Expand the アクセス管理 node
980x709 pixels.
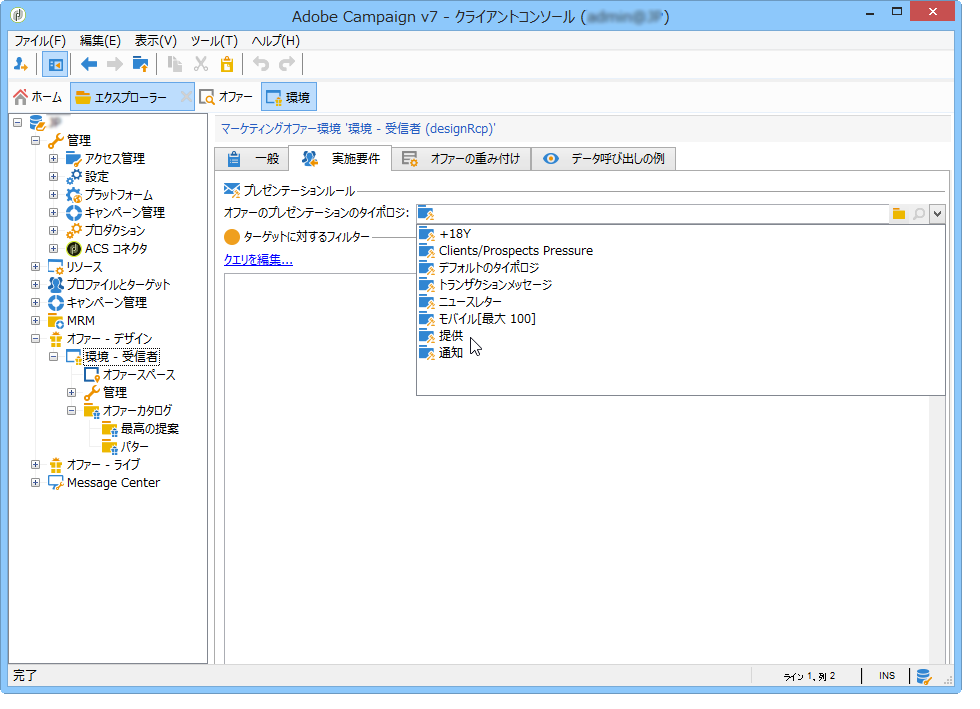click(x=54, y=159)
